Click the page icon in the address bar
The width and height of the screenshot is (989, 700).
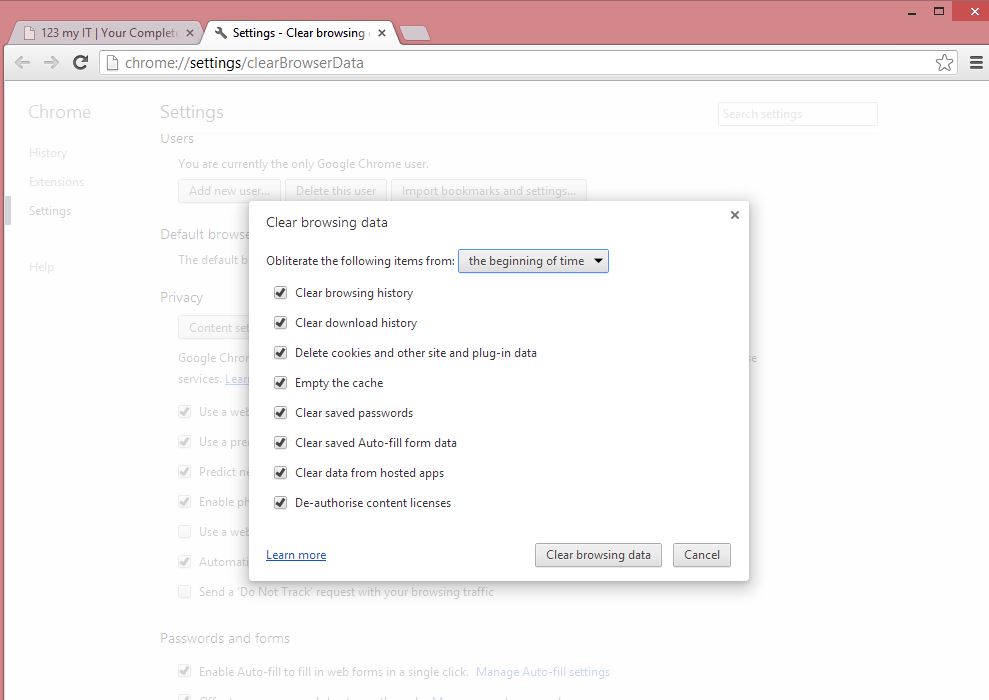click(112, 62)
